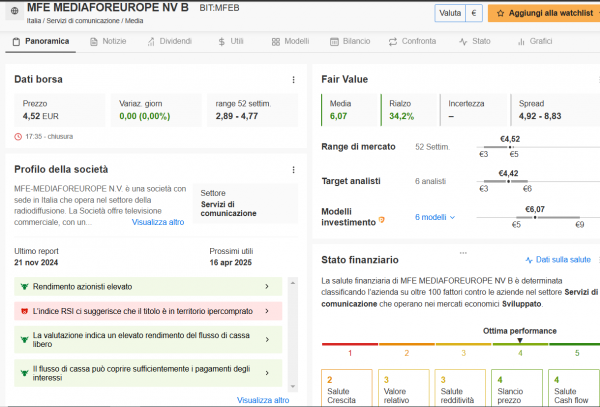Expand the pagamenti degli interessi row chevron

click(x=267, y=373)
